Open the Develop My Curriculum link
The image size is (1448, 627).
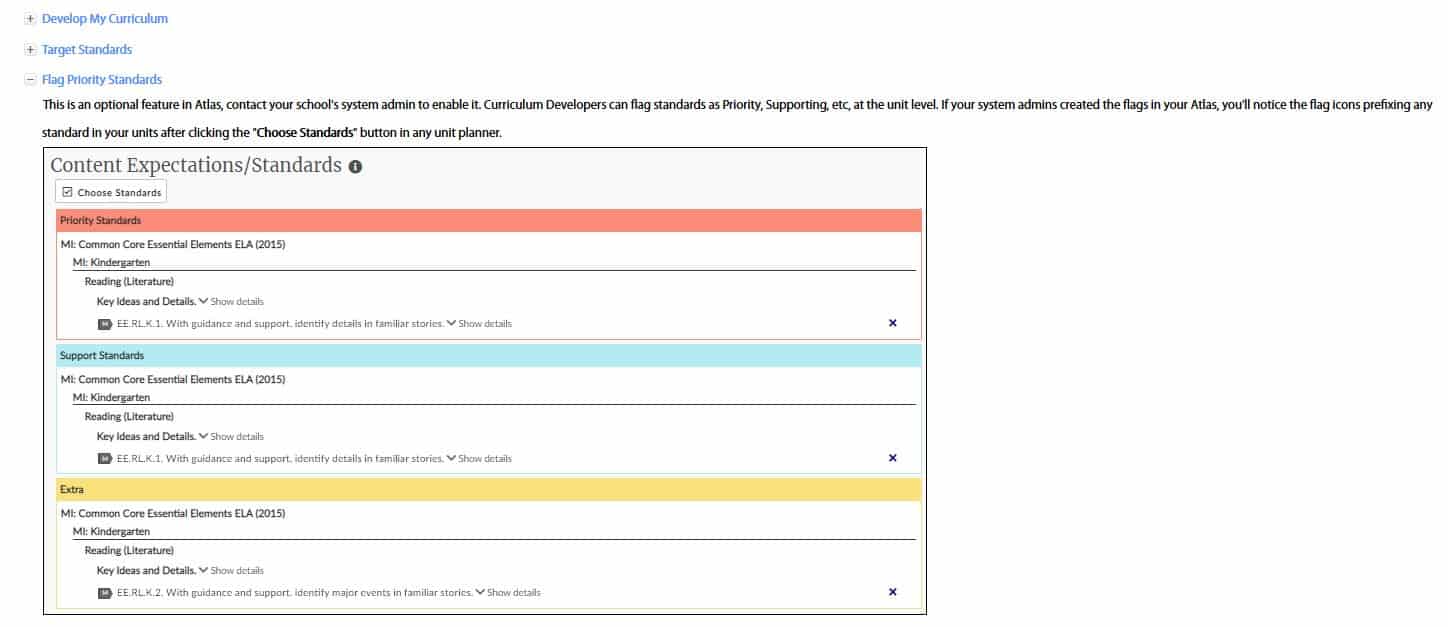click(x=105, y=19)
